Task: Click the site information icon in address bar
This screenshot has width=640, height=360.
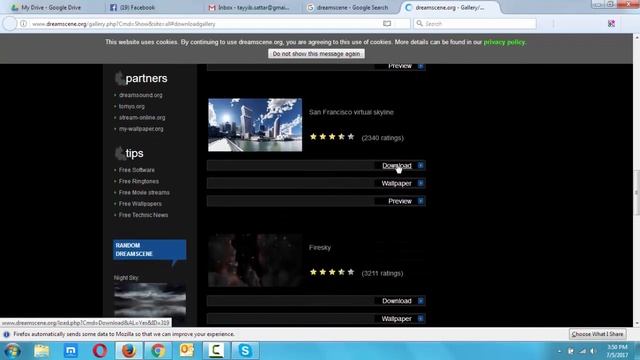Action: [x=23, y=24]
